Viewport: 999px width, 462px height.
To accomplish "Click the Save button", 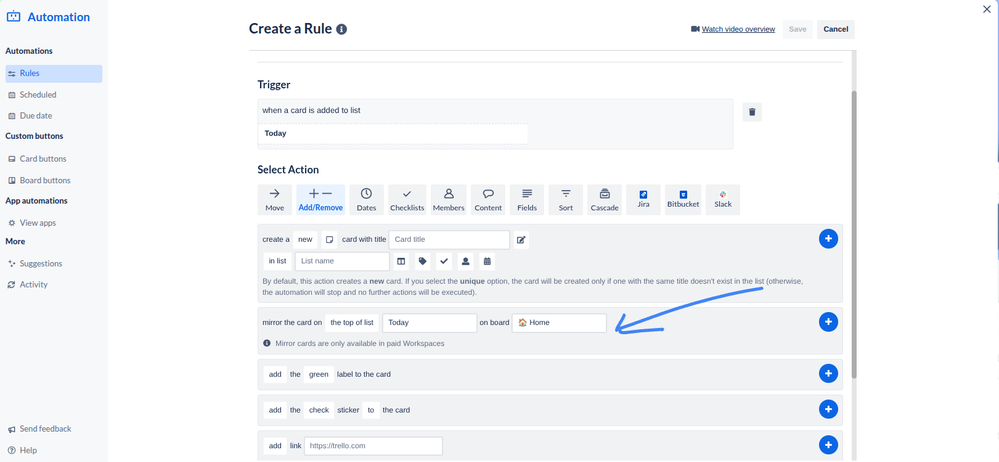I will 798,29.
